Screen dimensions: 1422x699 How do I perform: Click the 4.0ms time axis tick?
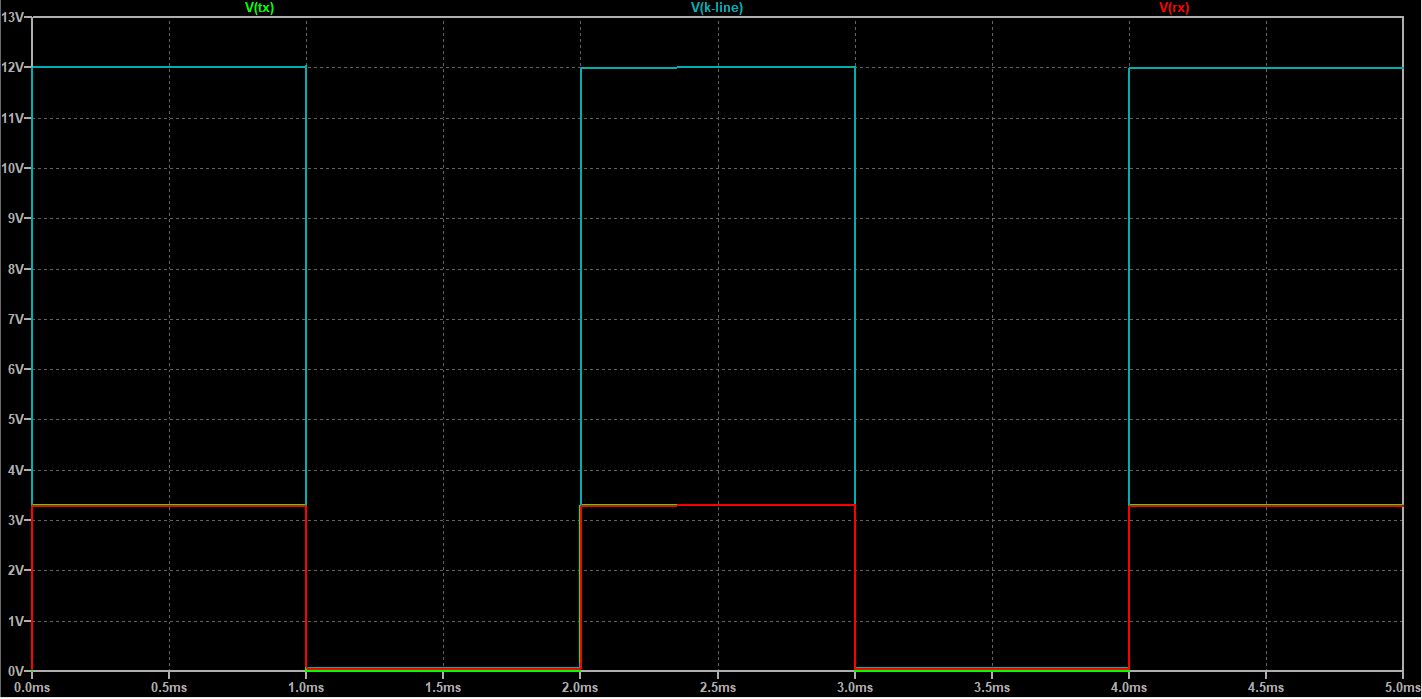pos(1128,688)
